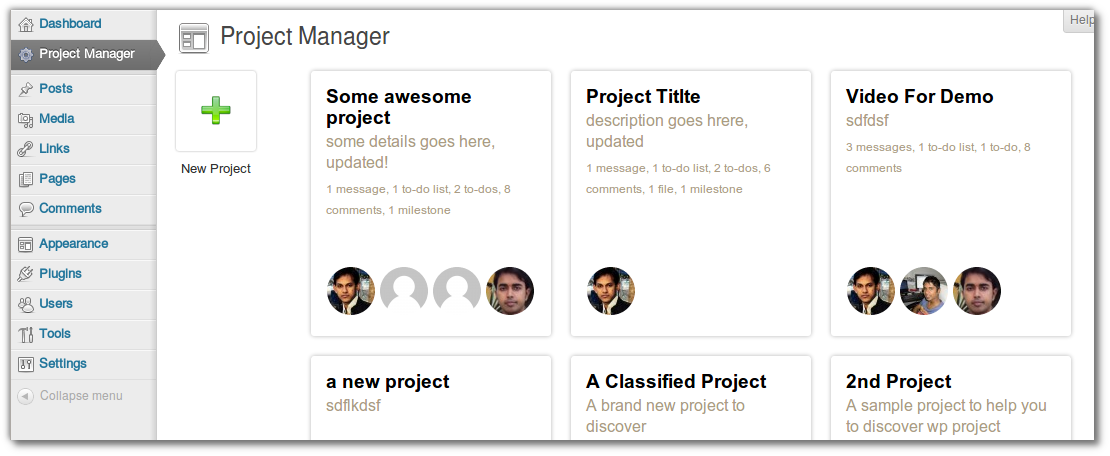The height and width of the screenshot is (456, 1110).
Task: Collapse the admin sidebar menu
Action: click(x=70, y=396)
